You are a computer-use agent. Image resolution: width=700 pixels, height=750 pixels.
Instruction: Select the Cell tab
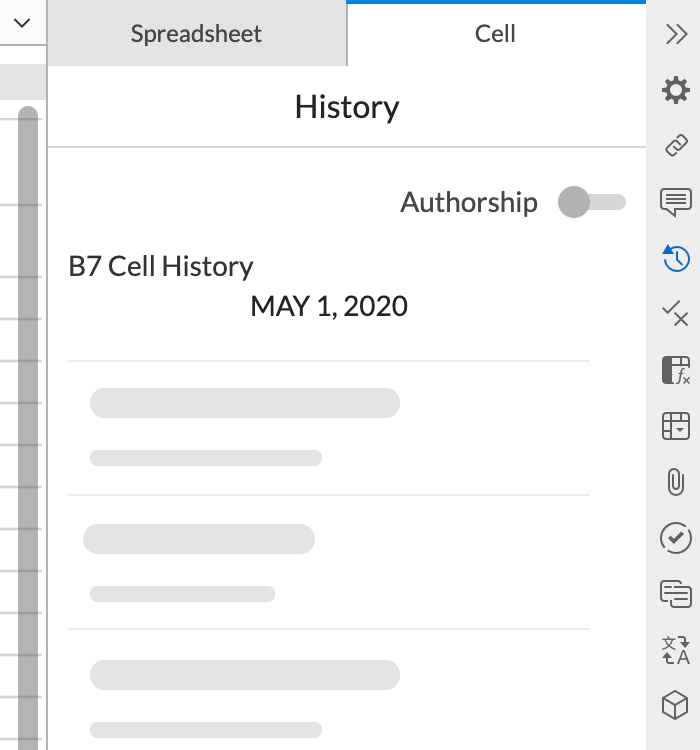pyautogui.click(x=495, y=34)
